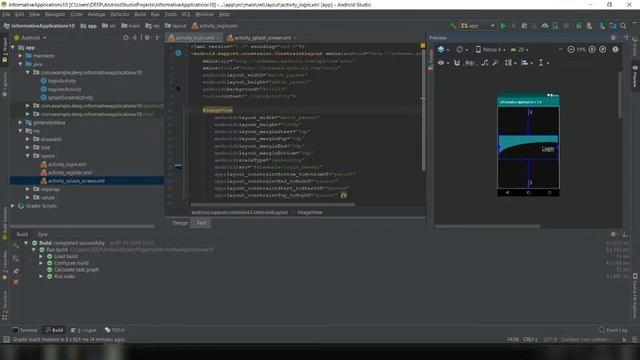The image size is (640, 360).
Task: Open the app run configuration dropdown
Action: [x=478, y=26]
